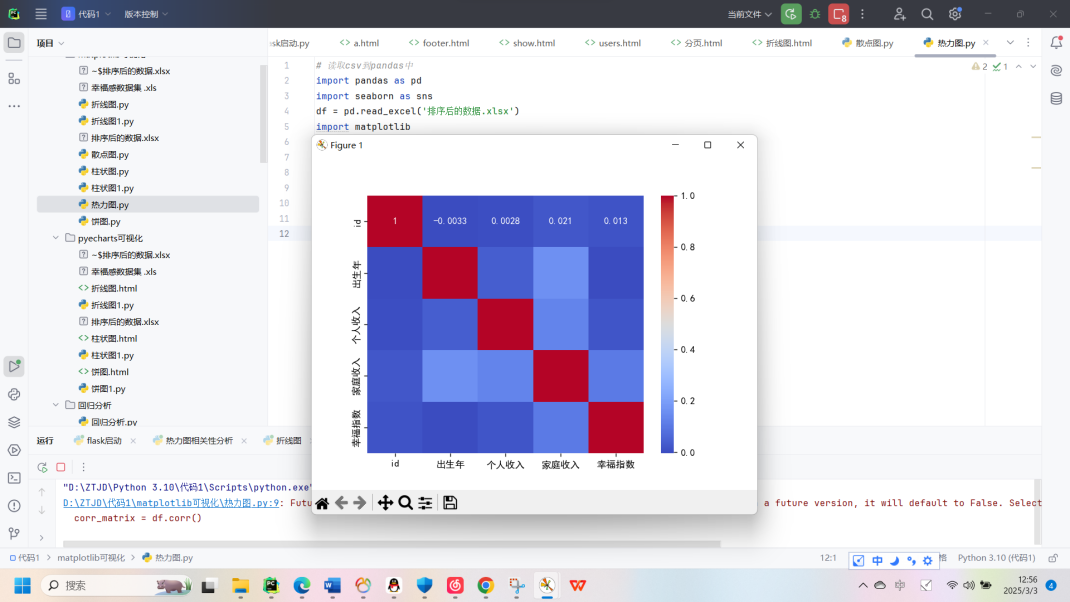Viewport: 1070px width, 602px height.
Task: Click the Stop square icon in the Run panel
Action: (x=61, y=468)
